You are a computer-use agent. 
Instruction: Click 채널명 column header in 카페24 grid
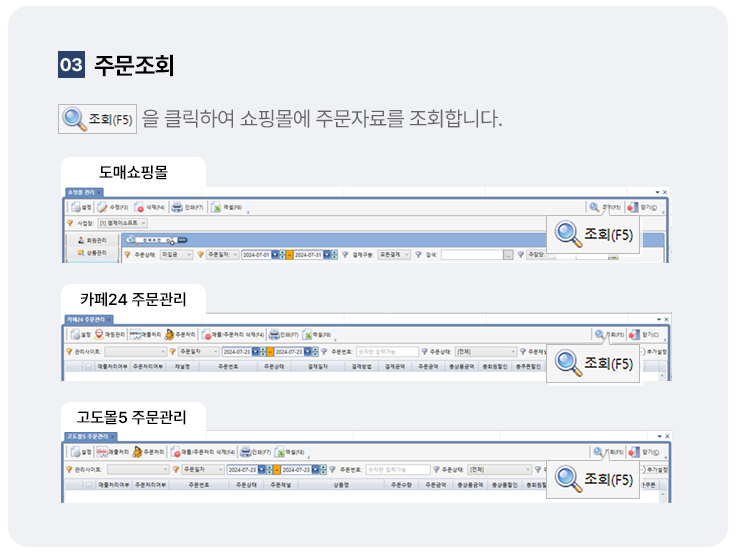click(182, 367)
